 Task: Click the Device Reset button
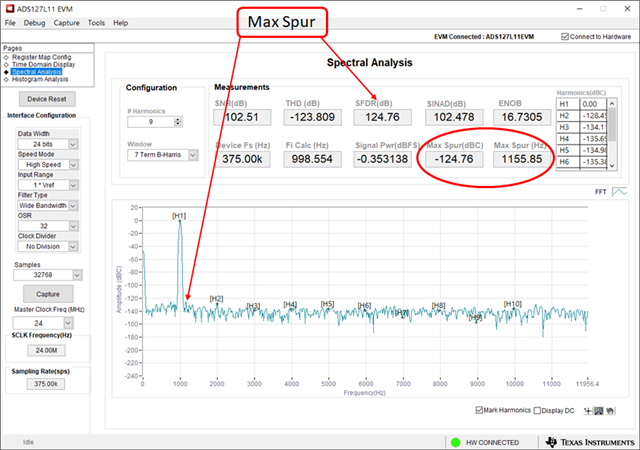[47, 99]
